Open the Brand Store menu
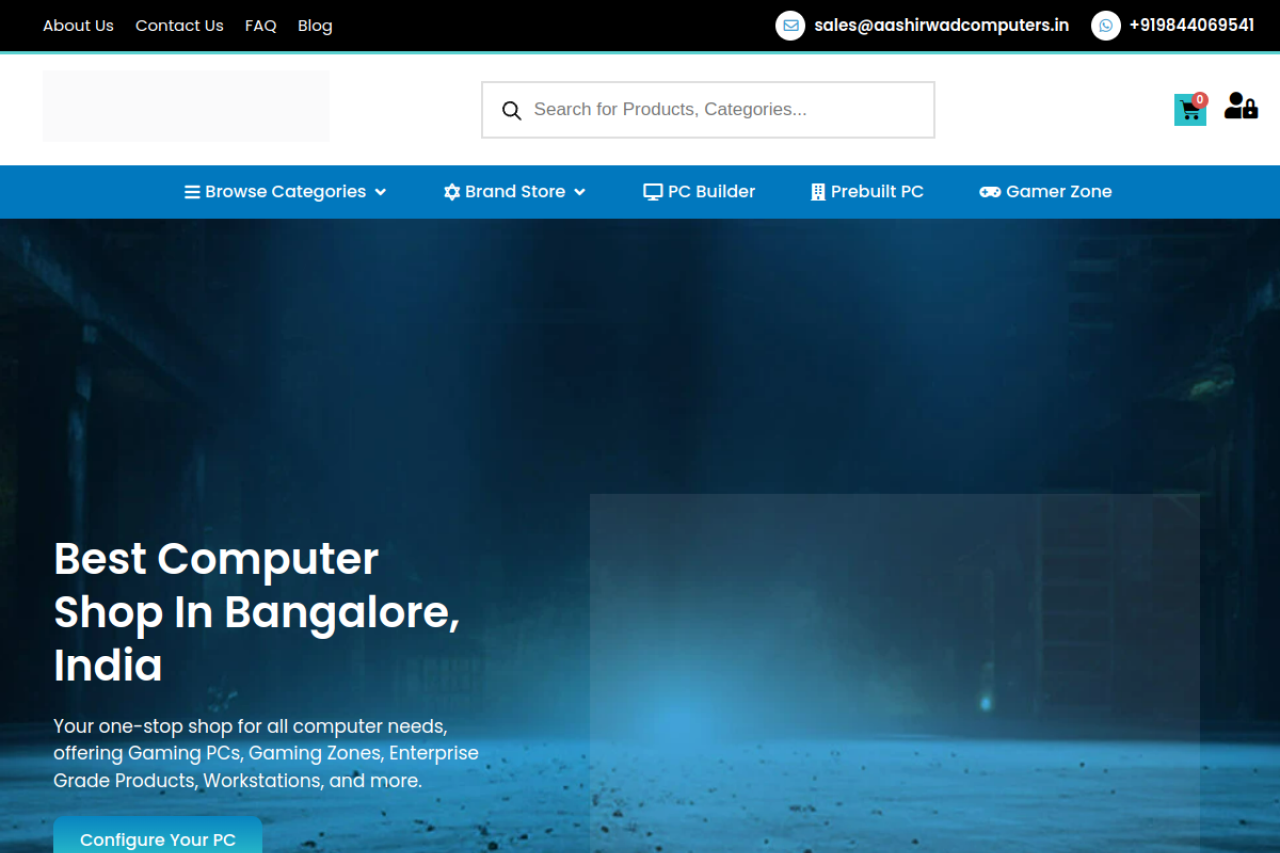The height and width of the screenshot is (853, 1280). click(515, 192)
